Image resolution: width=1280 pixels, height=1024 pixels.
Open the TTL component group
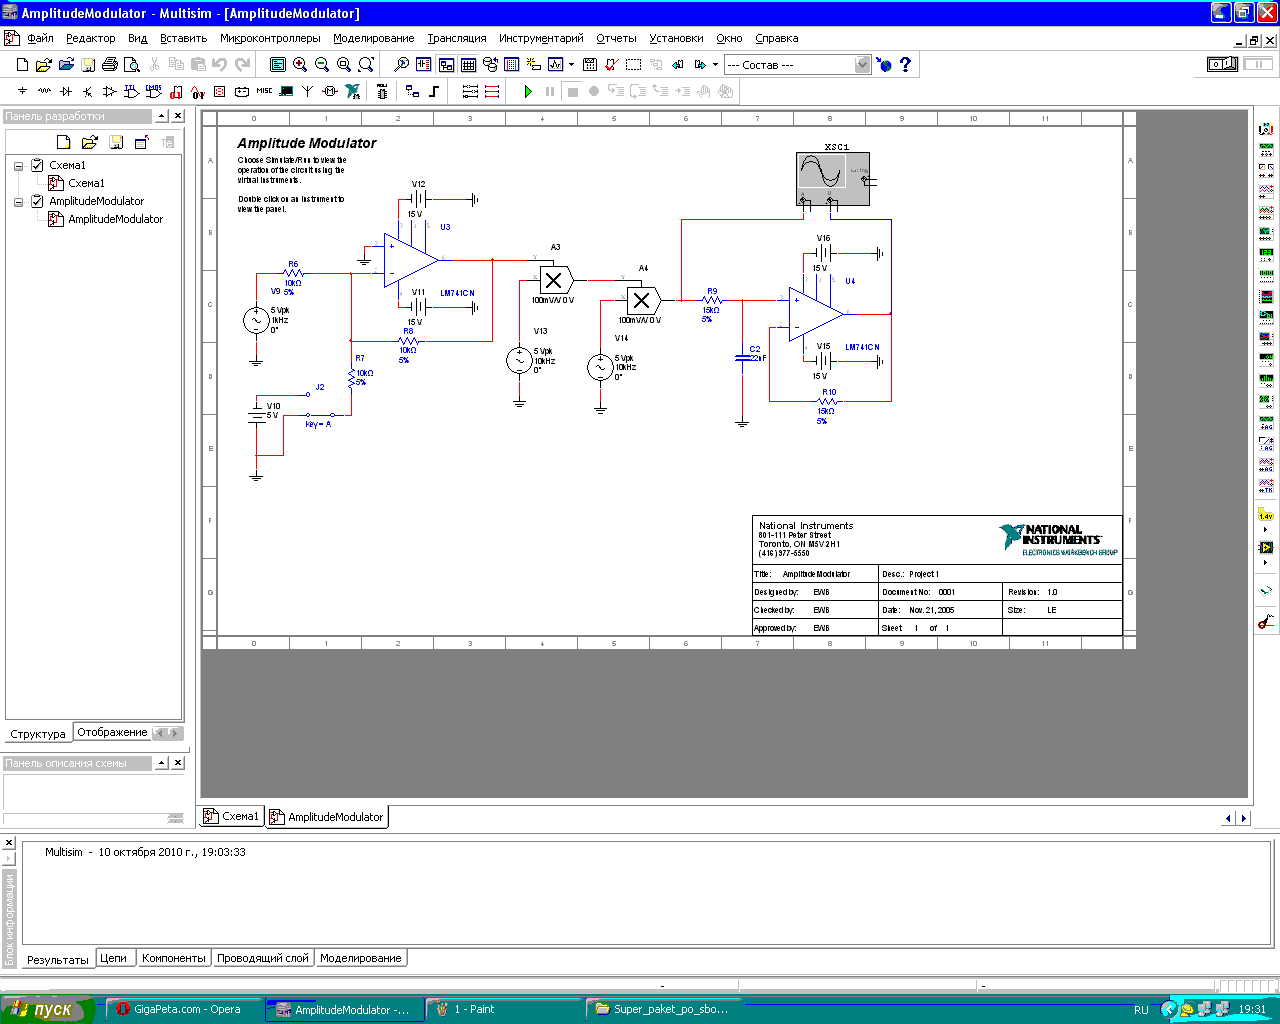(132, 91)
